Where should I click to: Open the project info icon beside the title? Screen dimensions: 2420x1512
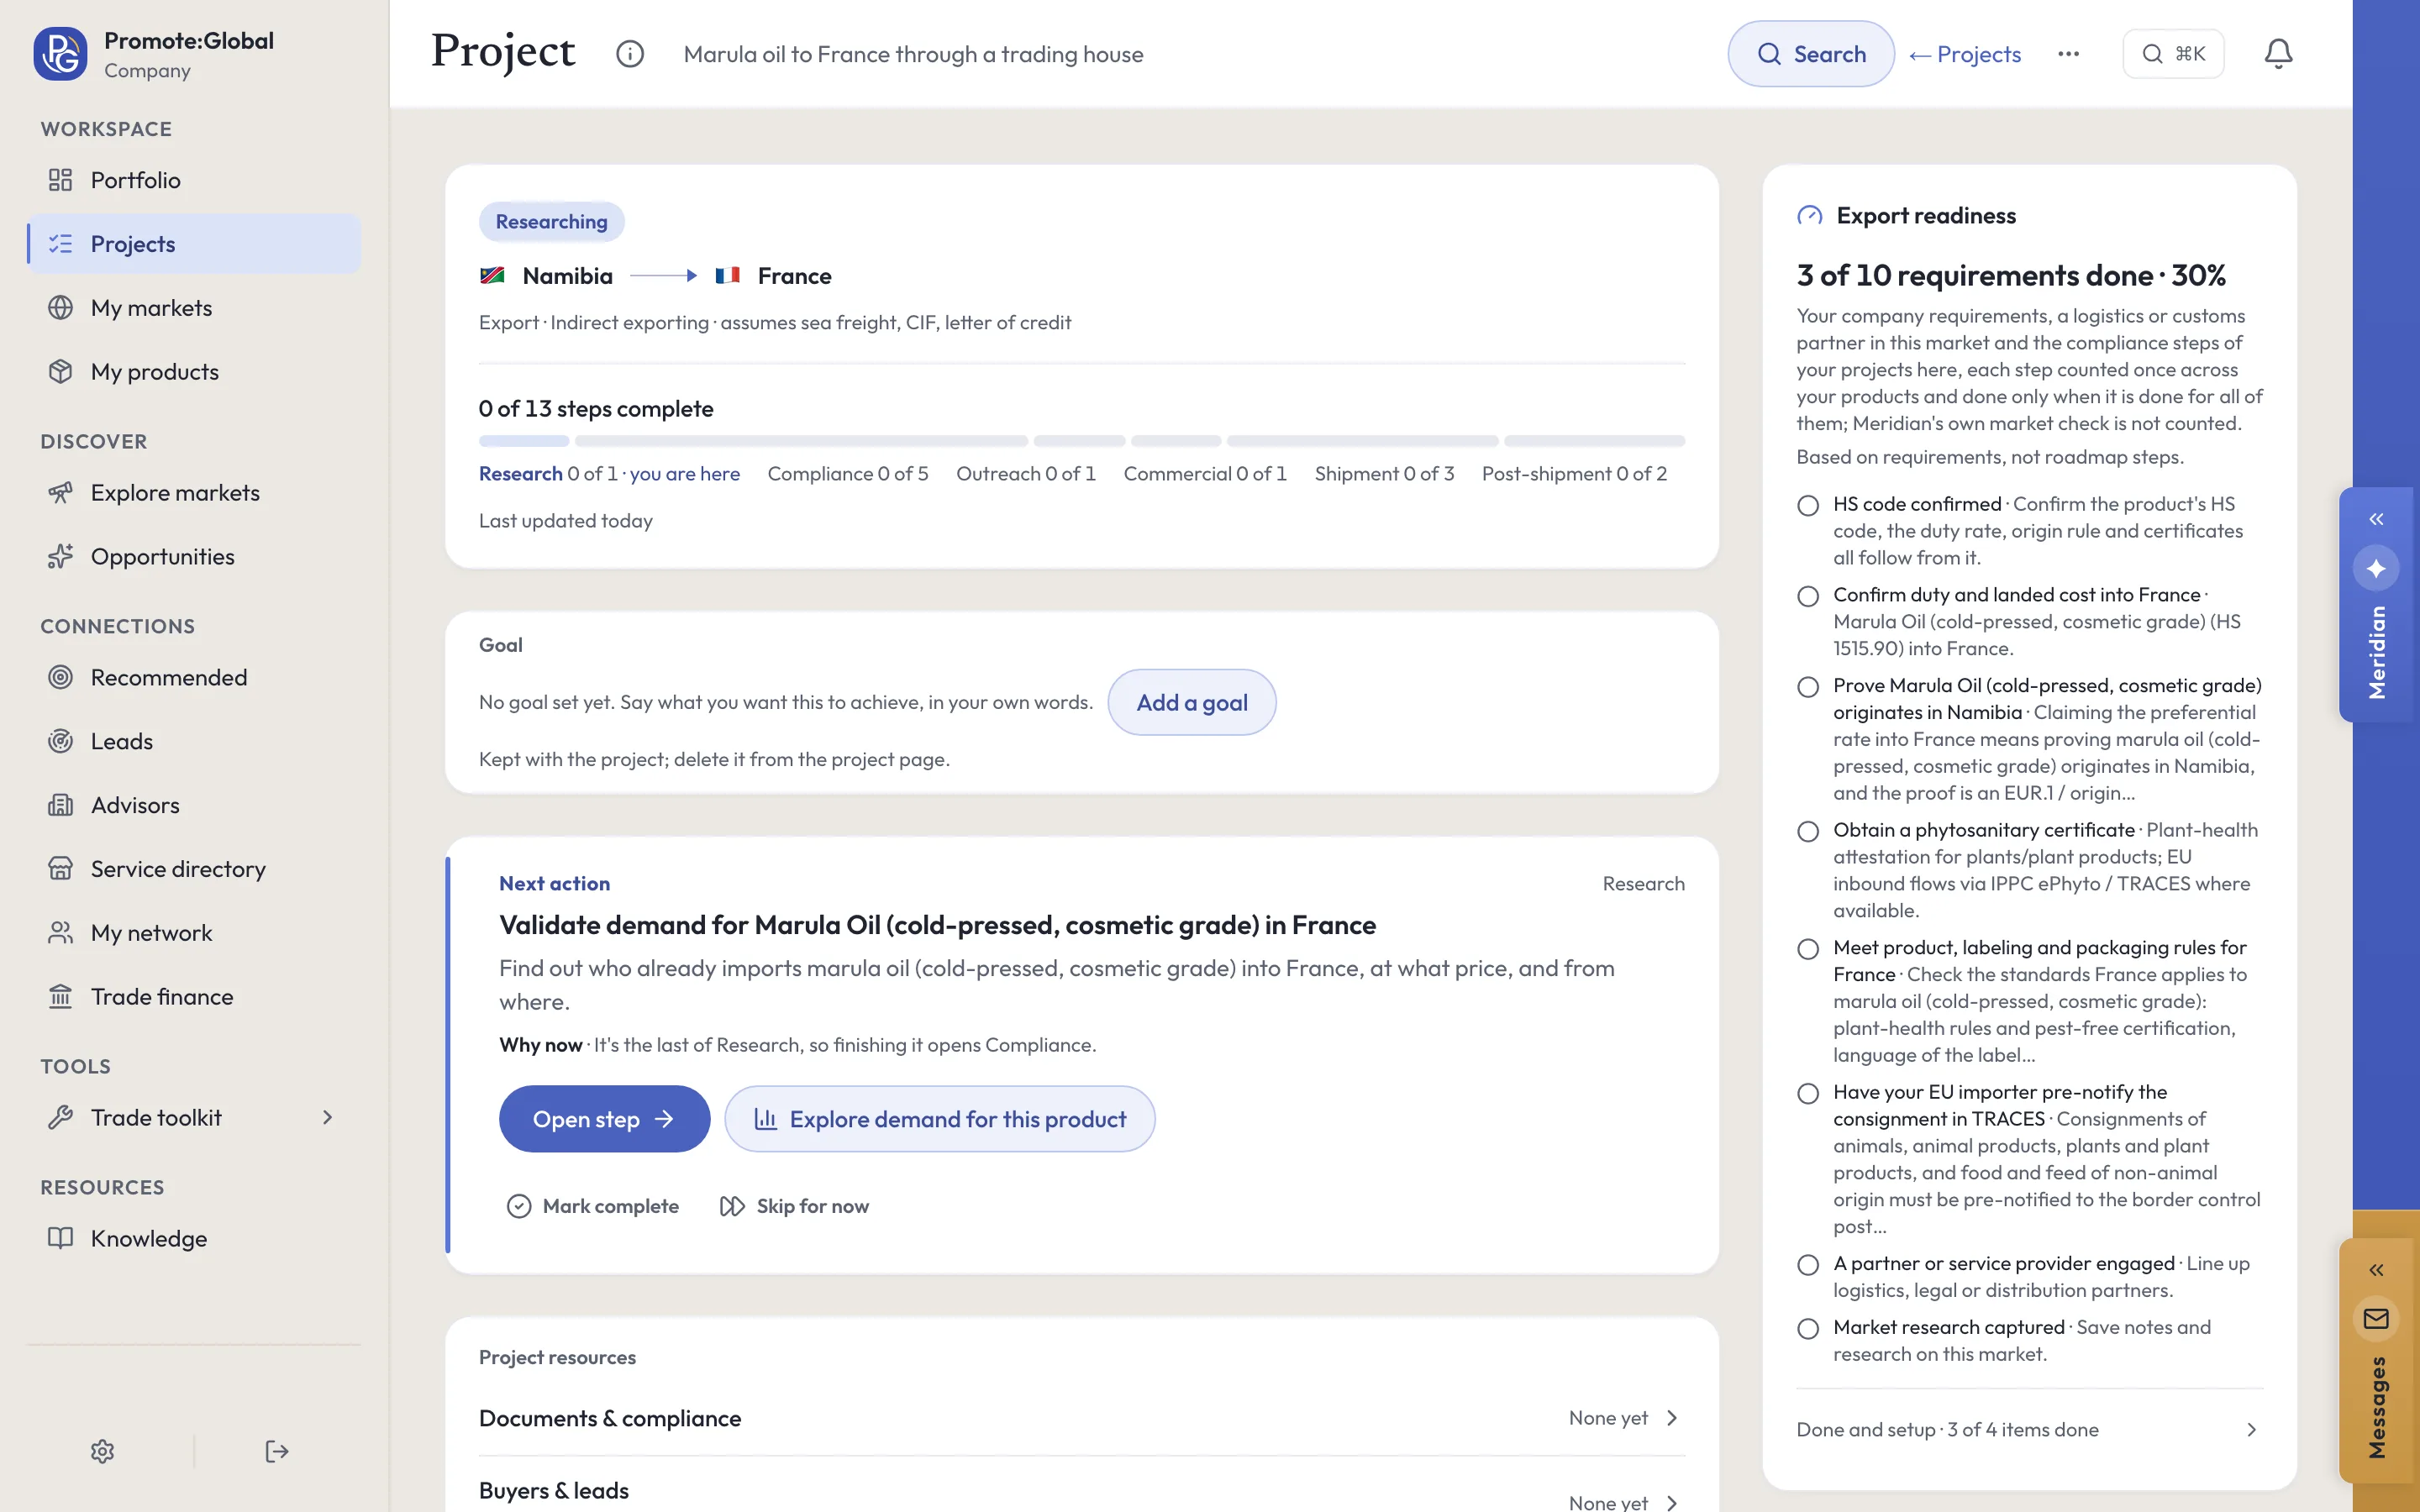tap(630, 54)
